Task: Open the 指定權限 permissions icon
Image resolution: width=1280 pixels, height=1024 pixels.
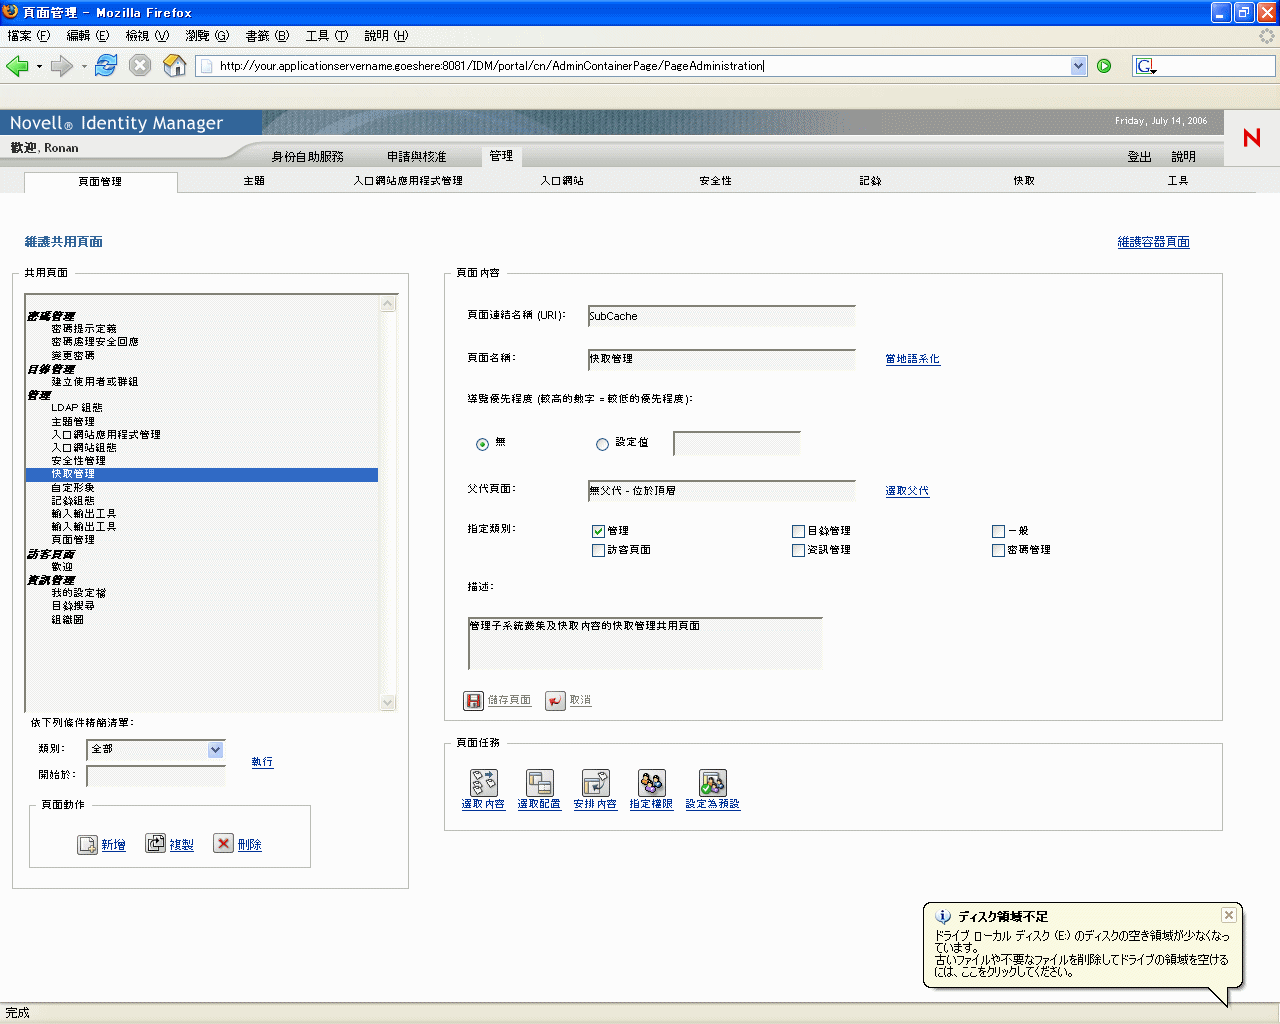Action: 651,782
